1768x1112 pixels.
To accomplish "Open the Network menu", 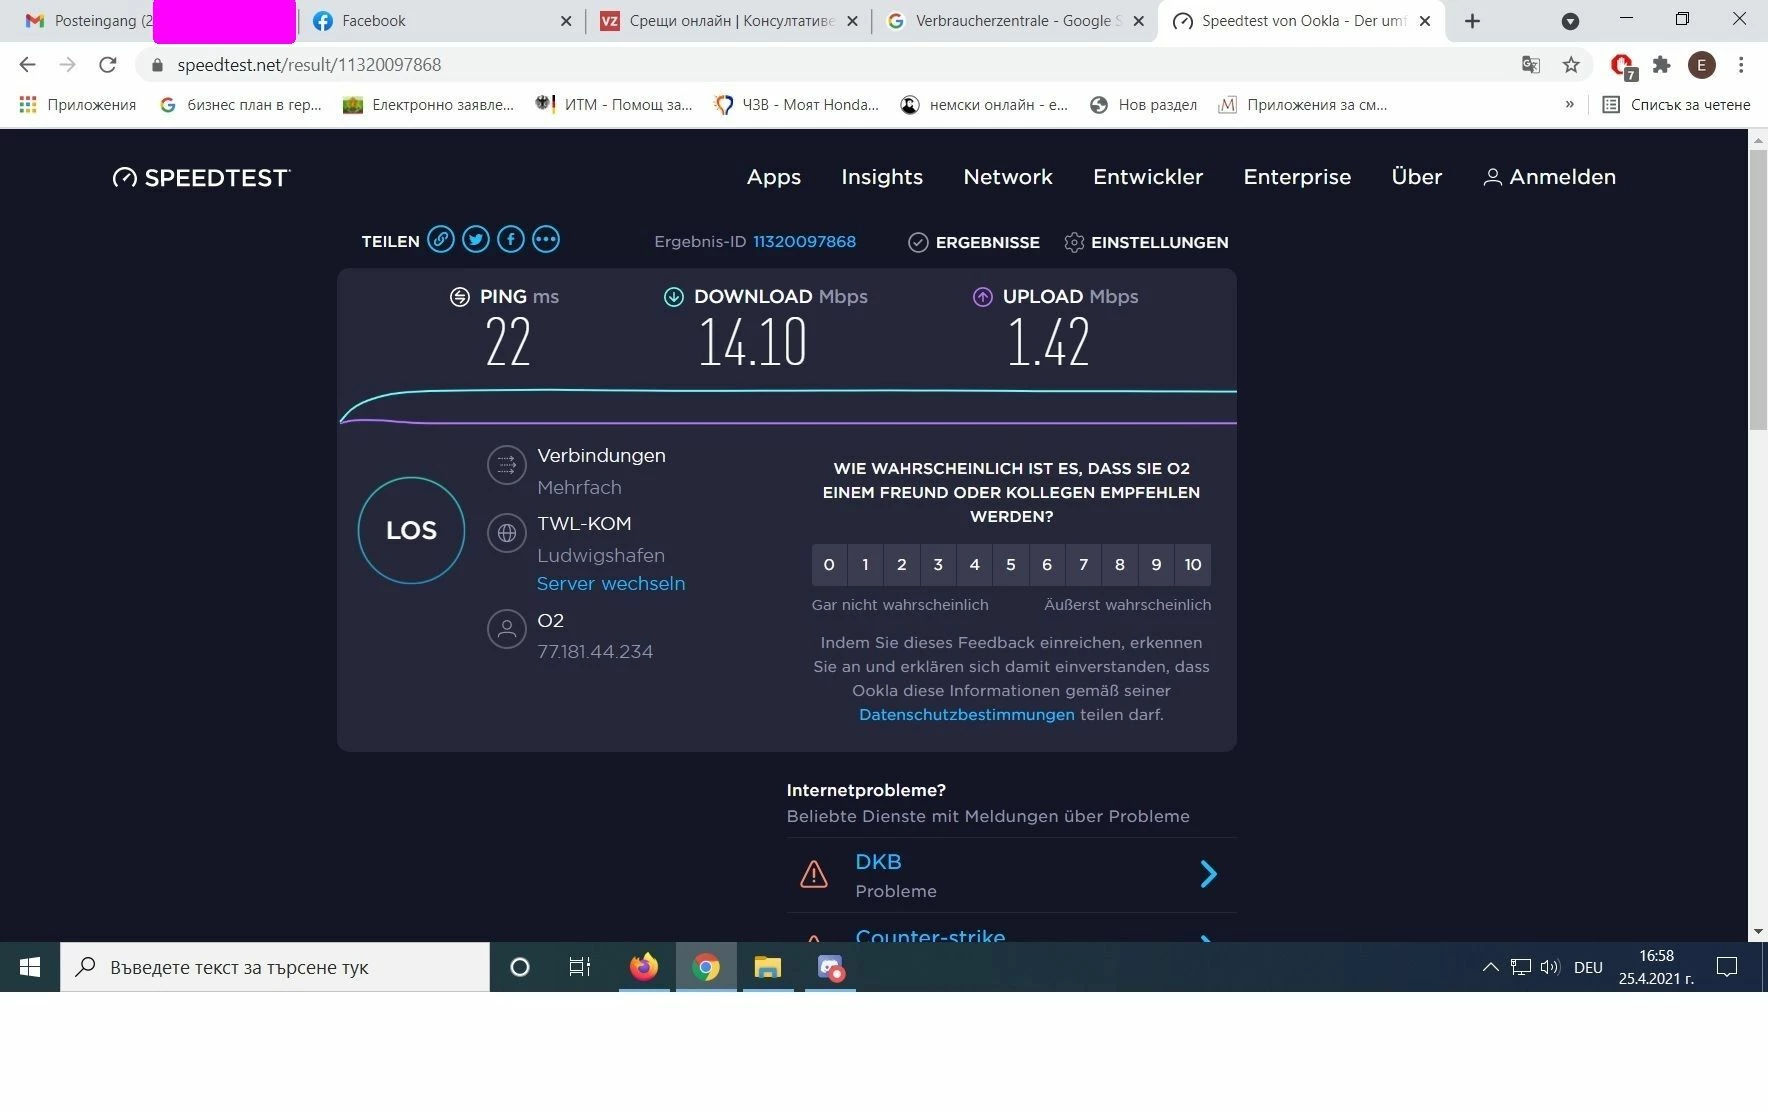I will point(1008,177).
